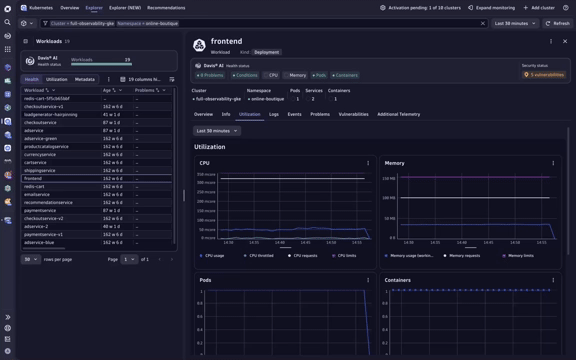Screen dimensions: 576x360
Task: Toggle Memory requests legend series
Action: point(462,256)
